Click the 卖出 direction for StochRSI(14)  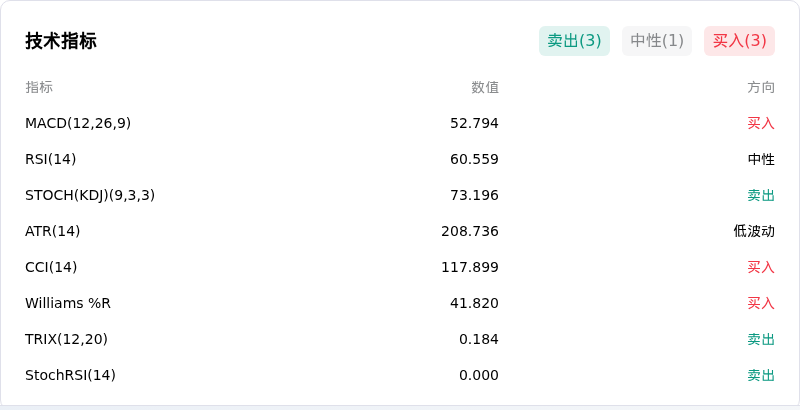[x=761, y=375]
